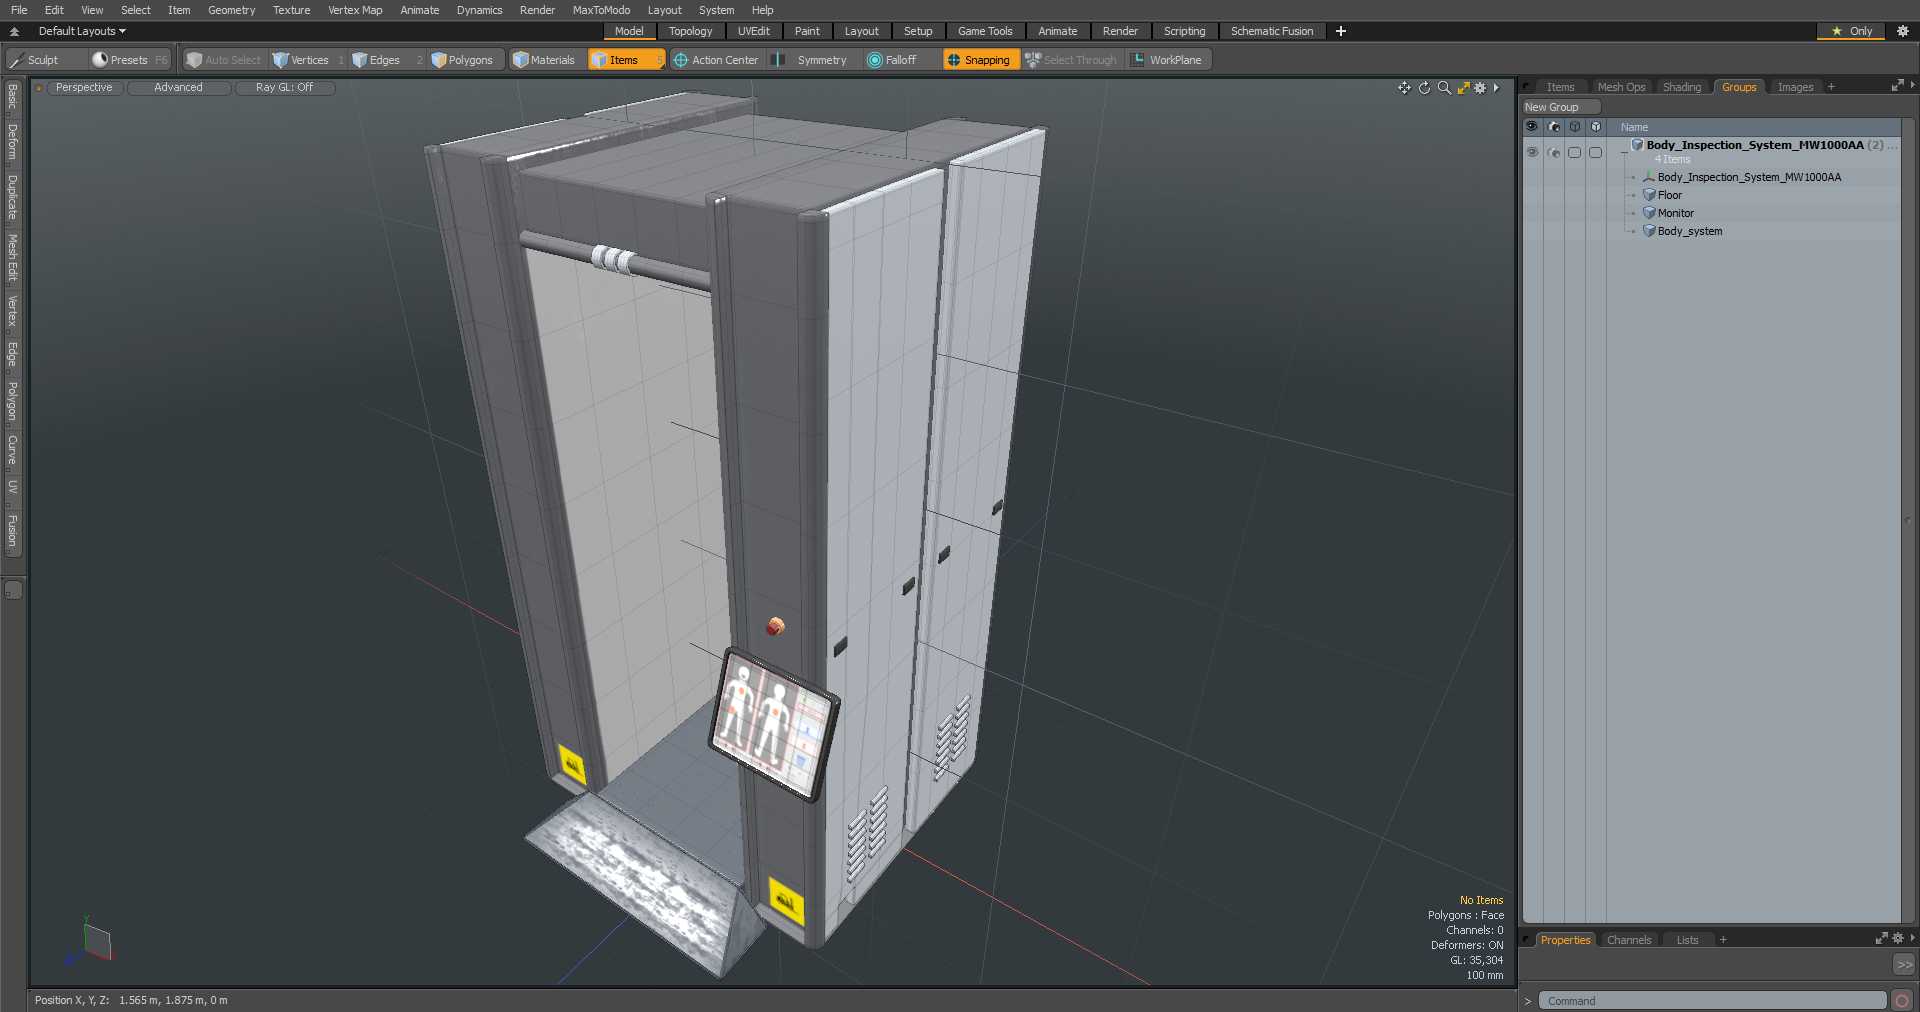Toggle visibility eye for Body_Inspection_System group
Screen dimensions: 1920x1012
click(1532, 152)
